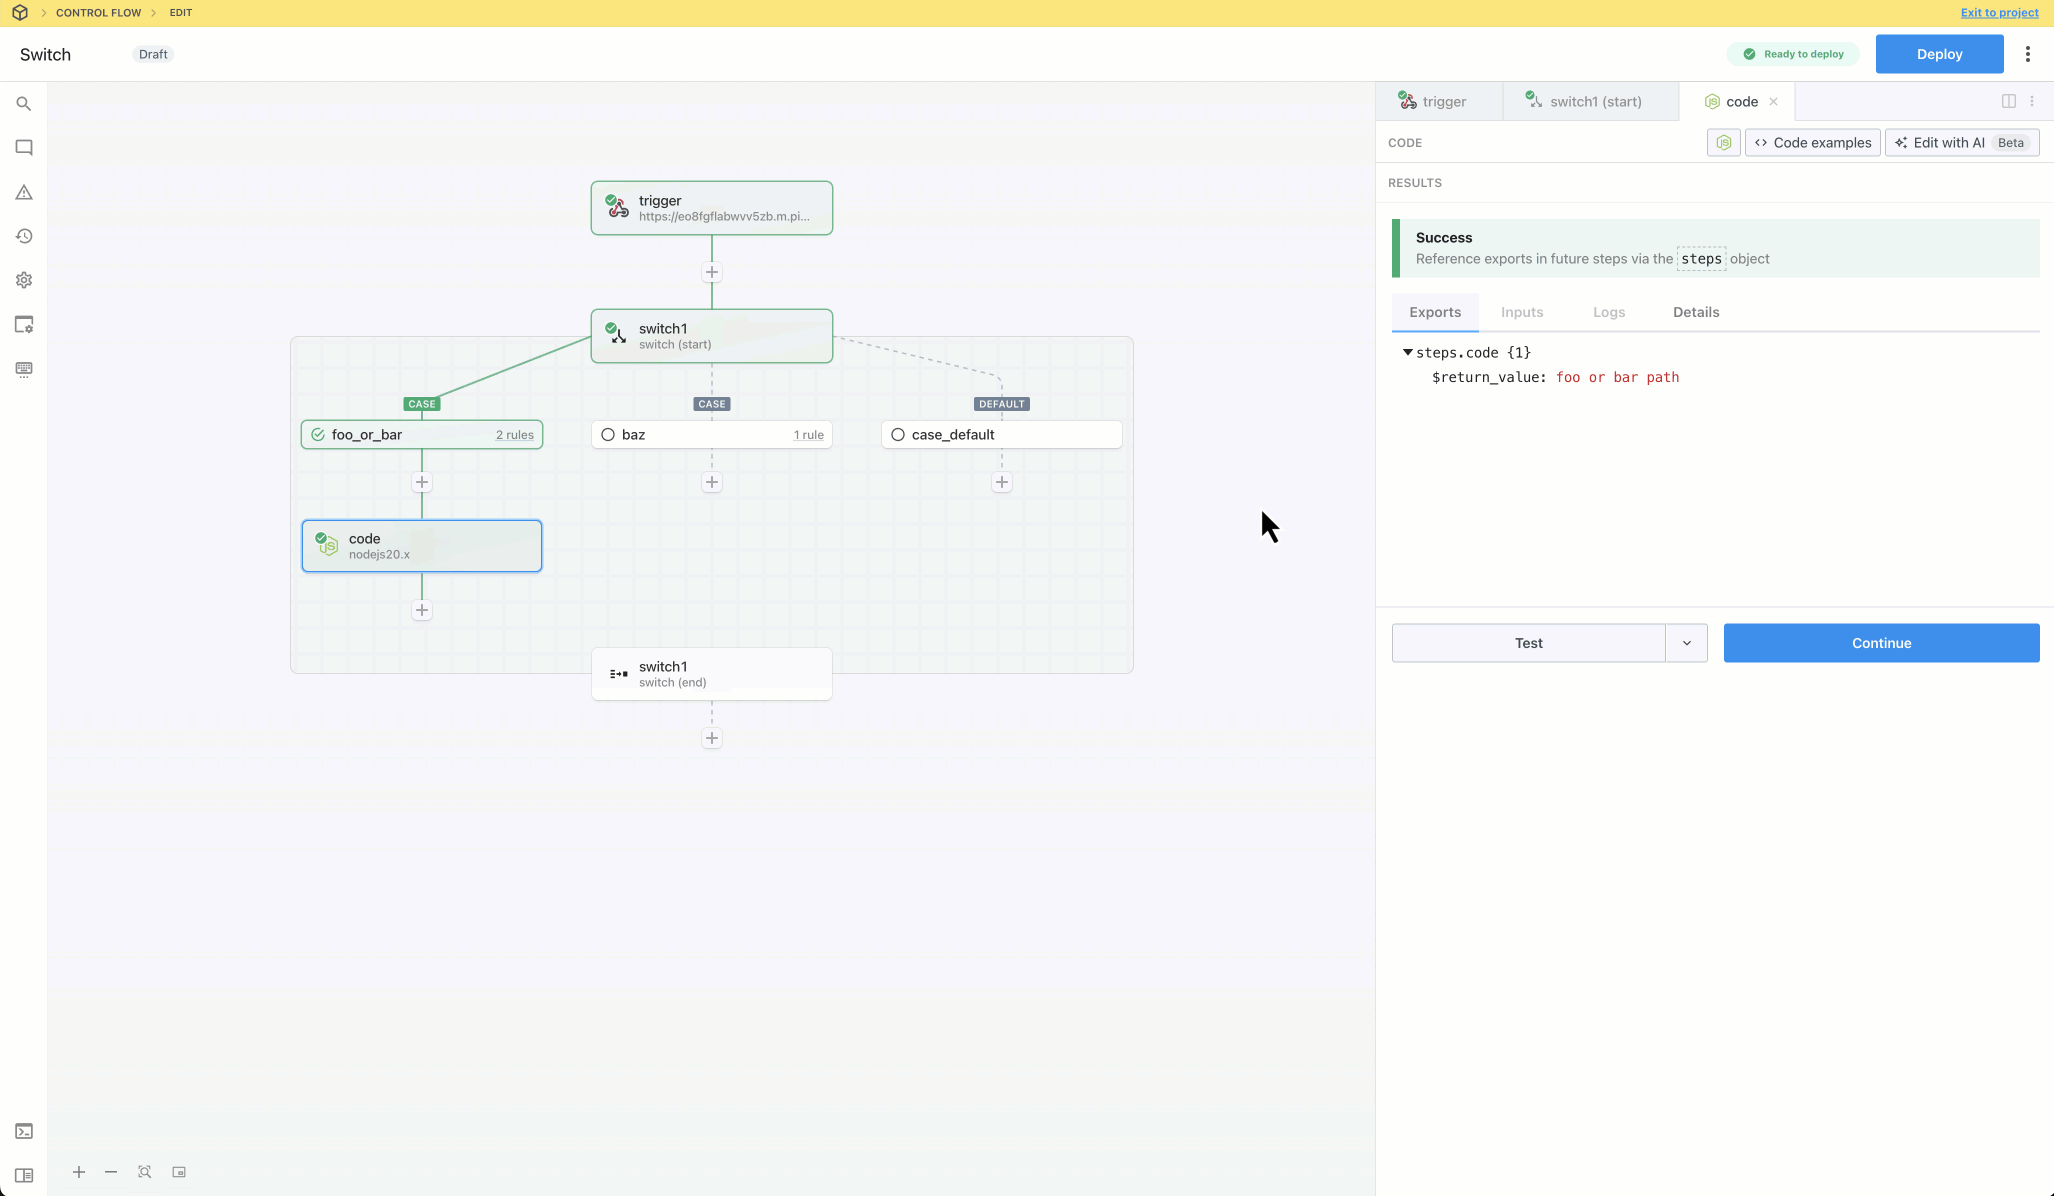Click the fit-to-view zoom icon on canvas
This screenshot has height=1196, width=2054.
click(x=145, y=1172)
